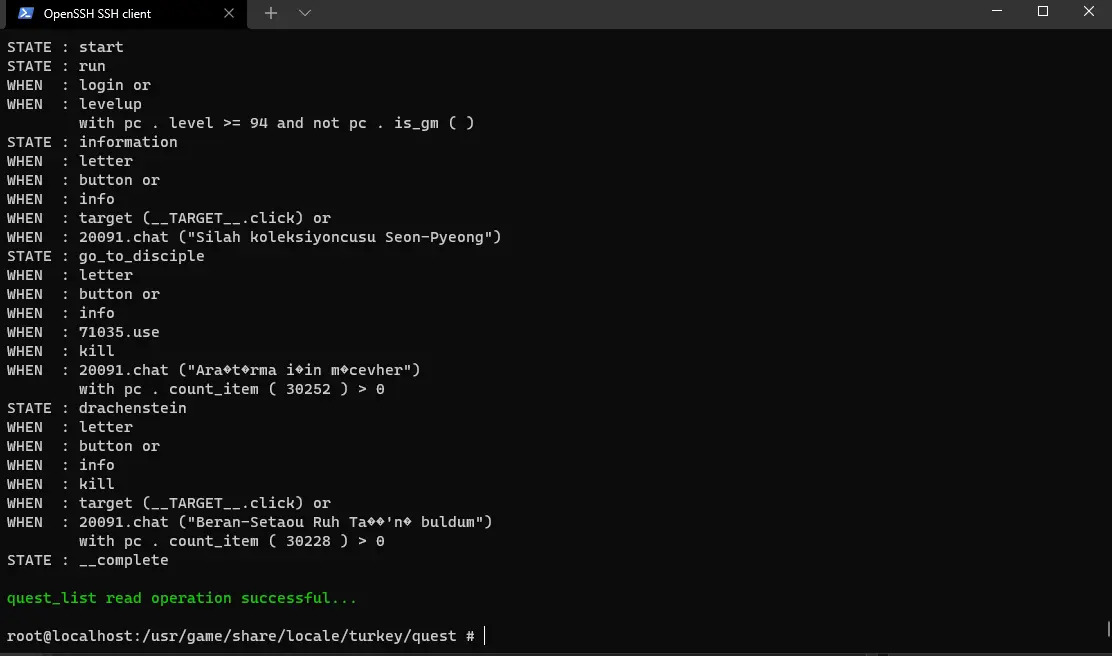
Task: Maximize the terminal window
Action: [1042, 11]
